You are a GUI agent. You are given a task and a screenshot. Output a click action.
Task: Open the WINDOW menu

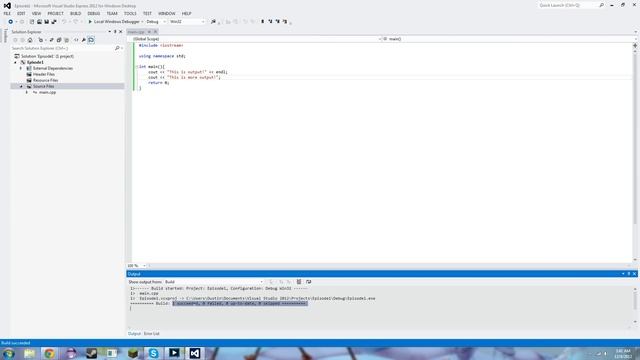pos(167,13)
